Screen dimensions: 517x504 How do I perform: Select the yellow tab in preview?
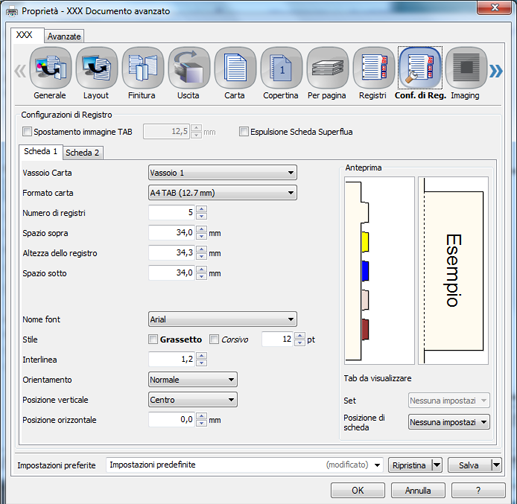click(x=365, y=242)
